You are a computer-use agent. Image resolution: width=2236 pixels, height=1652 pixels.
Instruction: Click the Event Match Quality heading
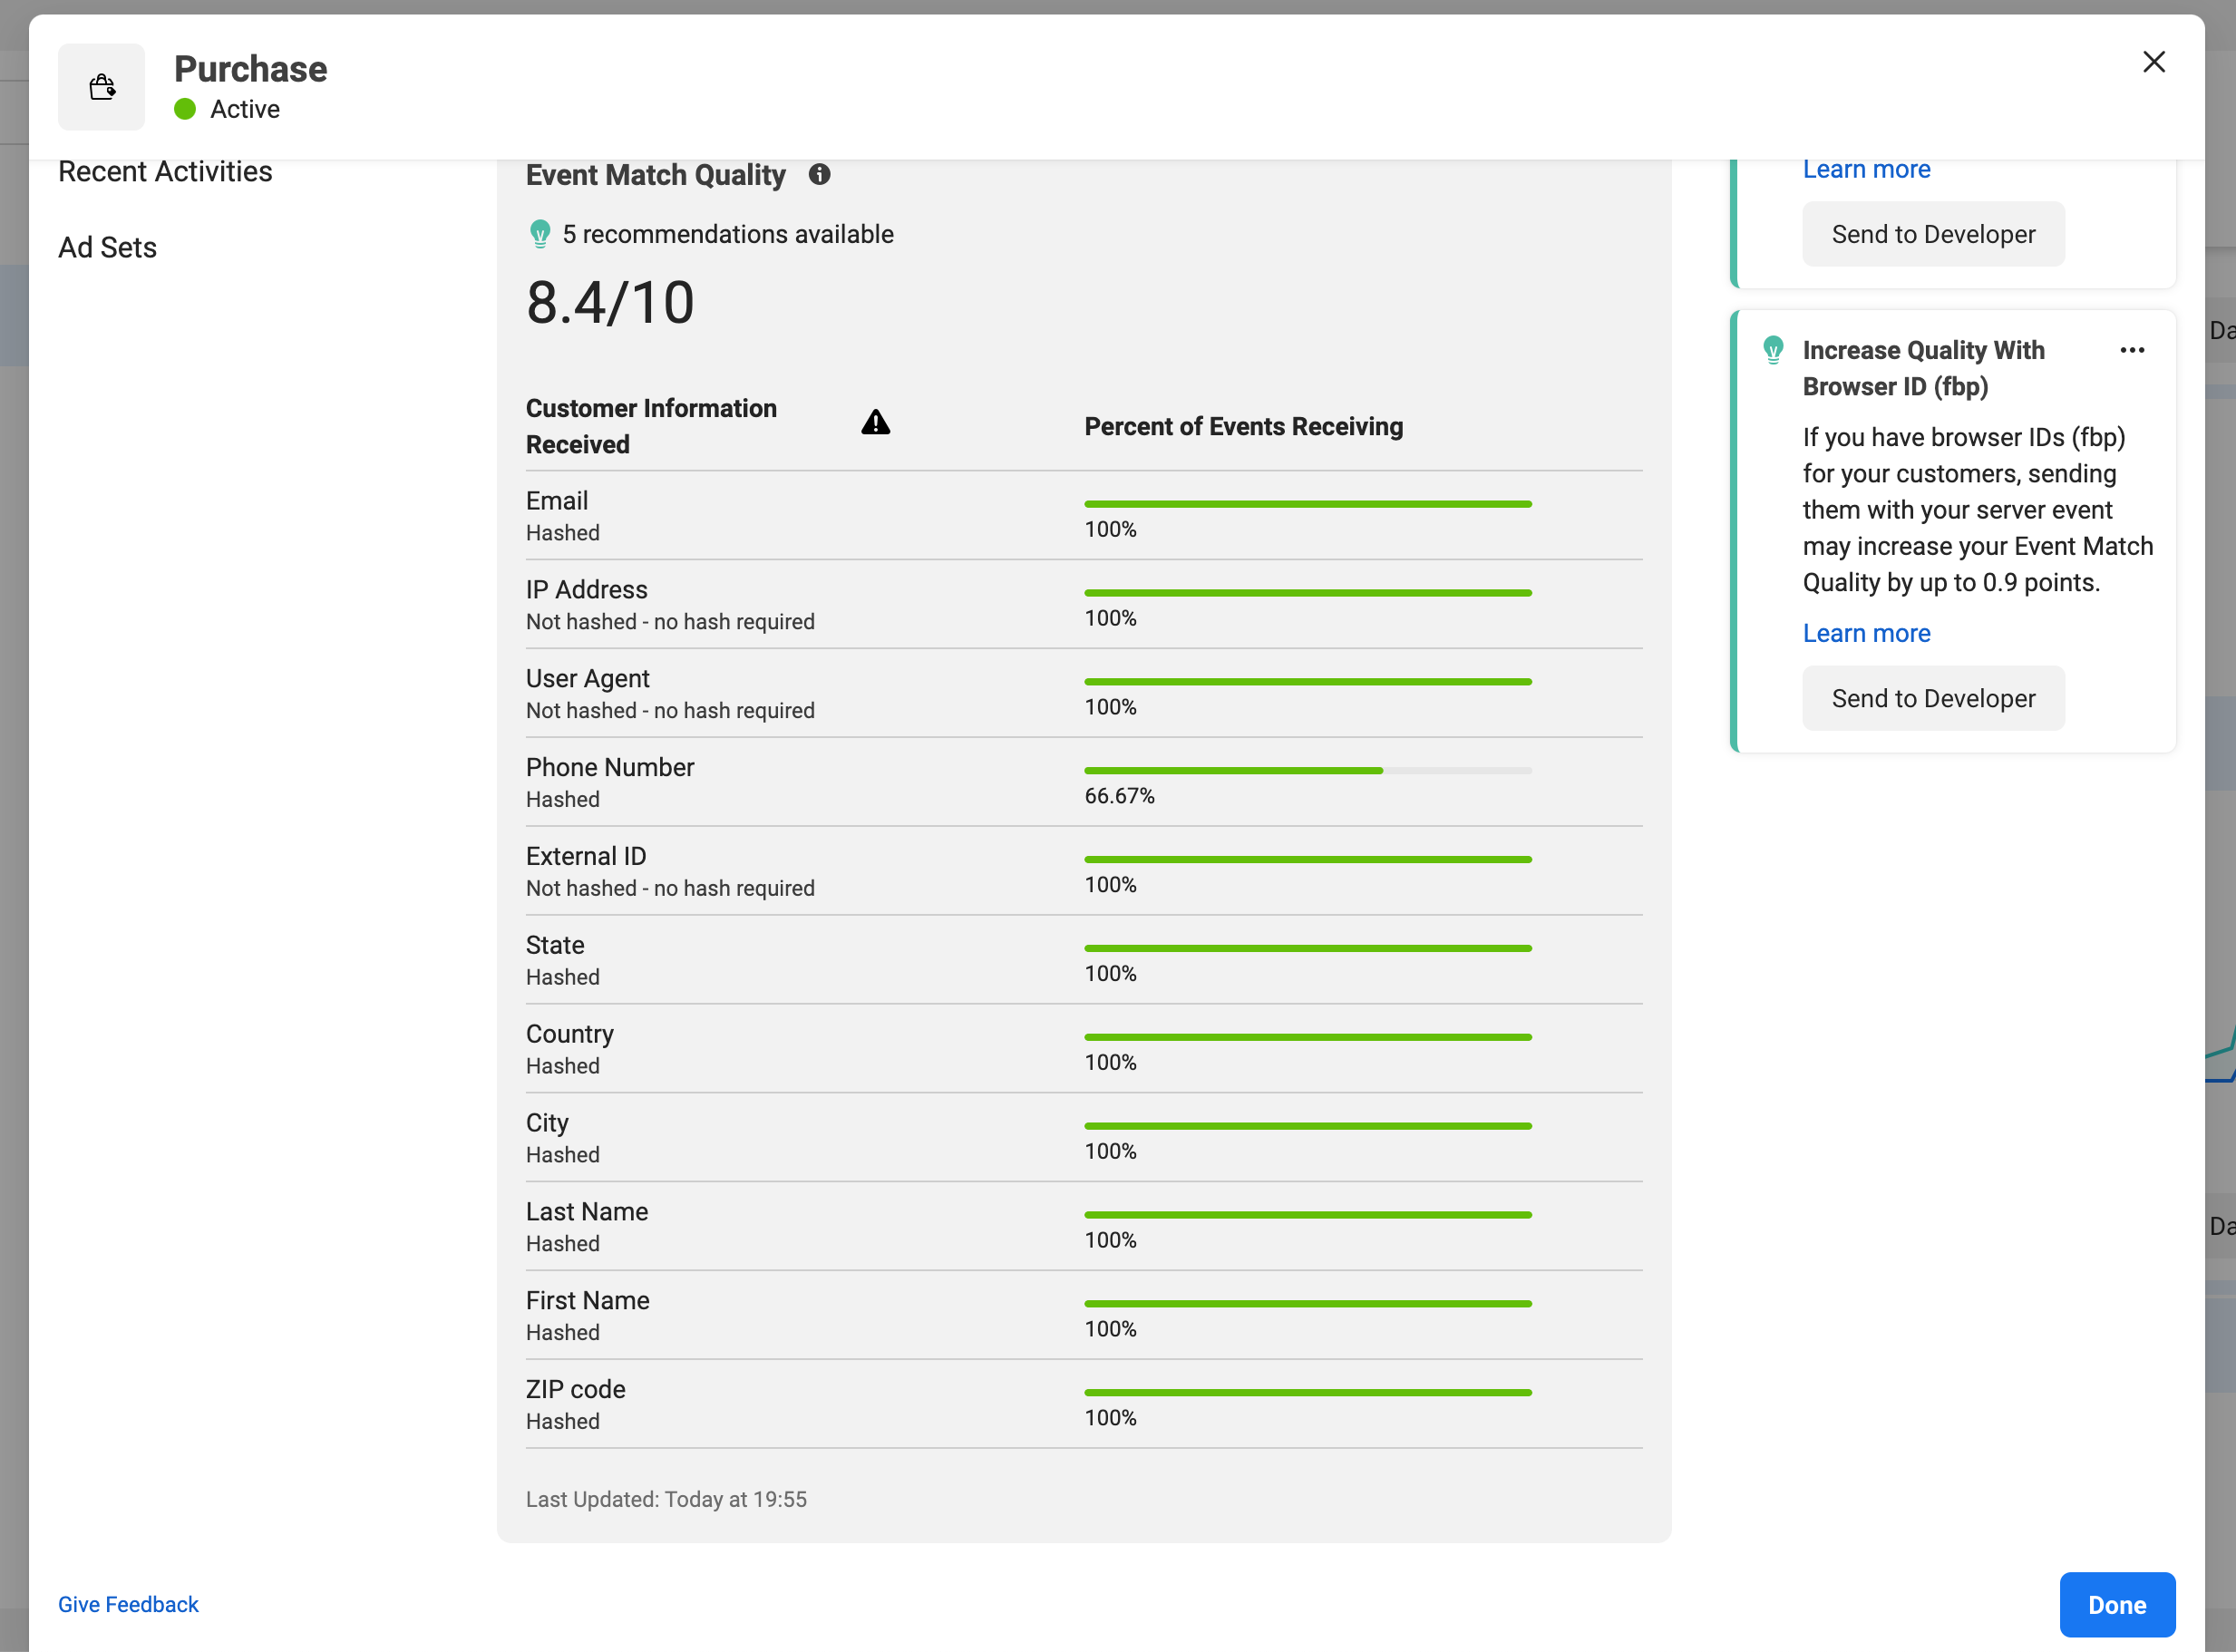656,175
